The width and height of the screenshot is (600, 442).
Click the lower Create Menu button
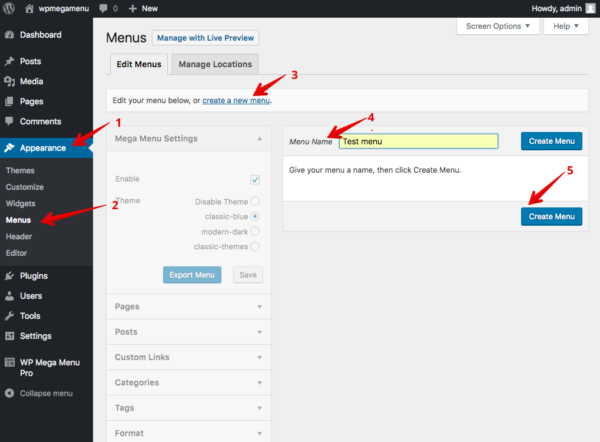coord(551,217)
